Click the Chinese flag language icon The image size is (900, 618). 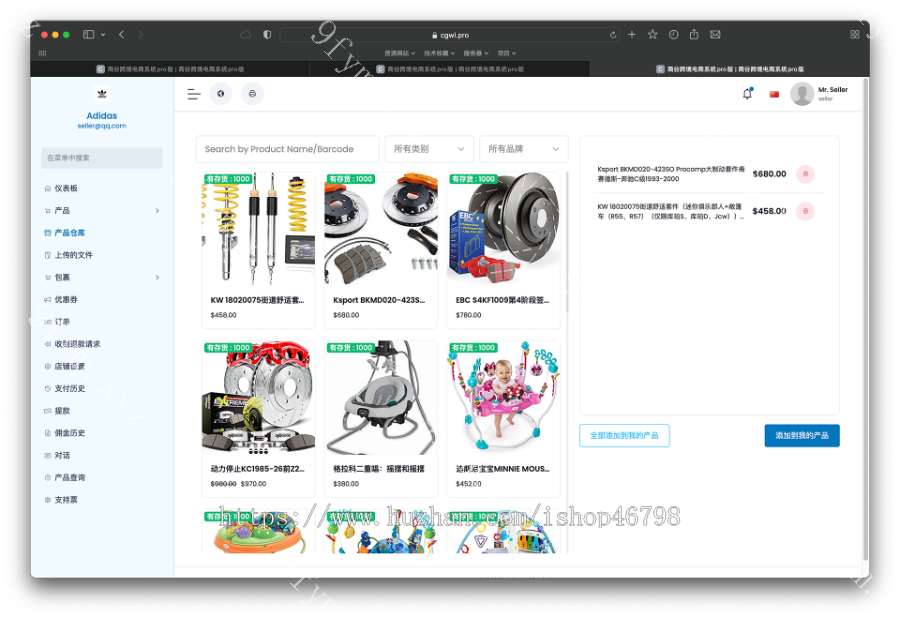coord(774,94)
